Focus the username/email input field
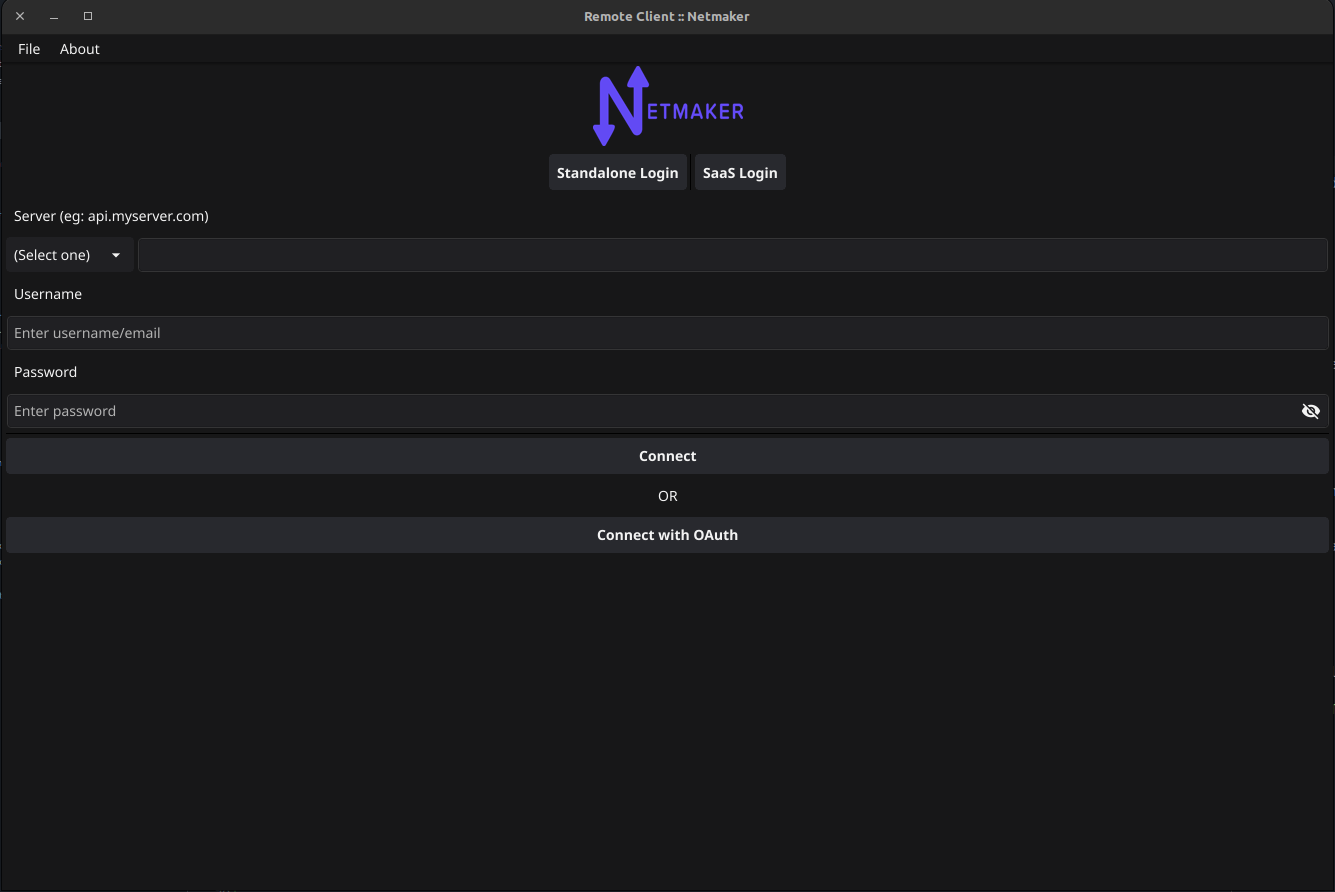 (667, 333)
